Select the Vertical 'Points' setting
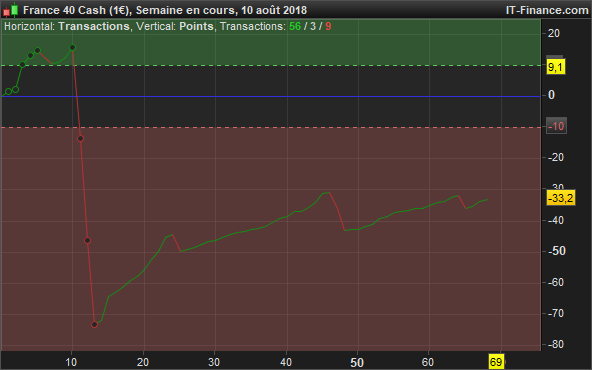Screen dimensions: 592x370 [196, 26]
